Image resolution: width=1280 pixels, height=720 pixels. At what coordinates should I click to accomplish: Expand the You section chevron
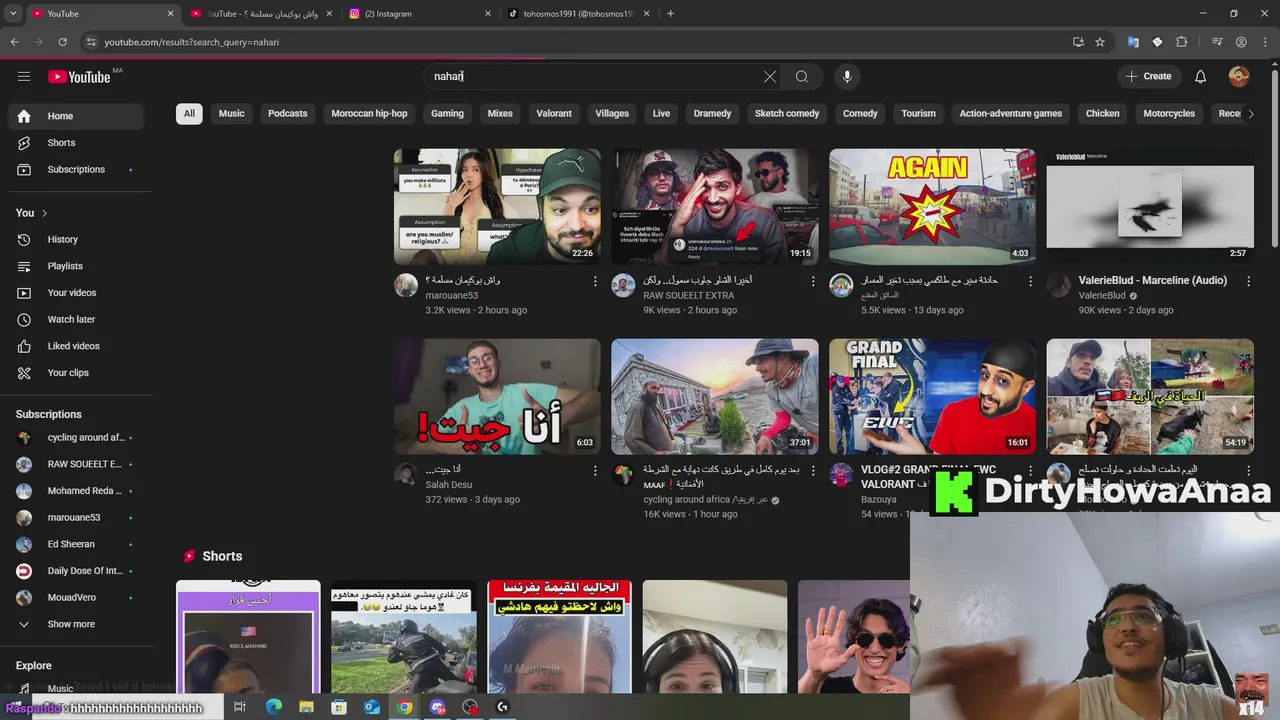point(44,213)
